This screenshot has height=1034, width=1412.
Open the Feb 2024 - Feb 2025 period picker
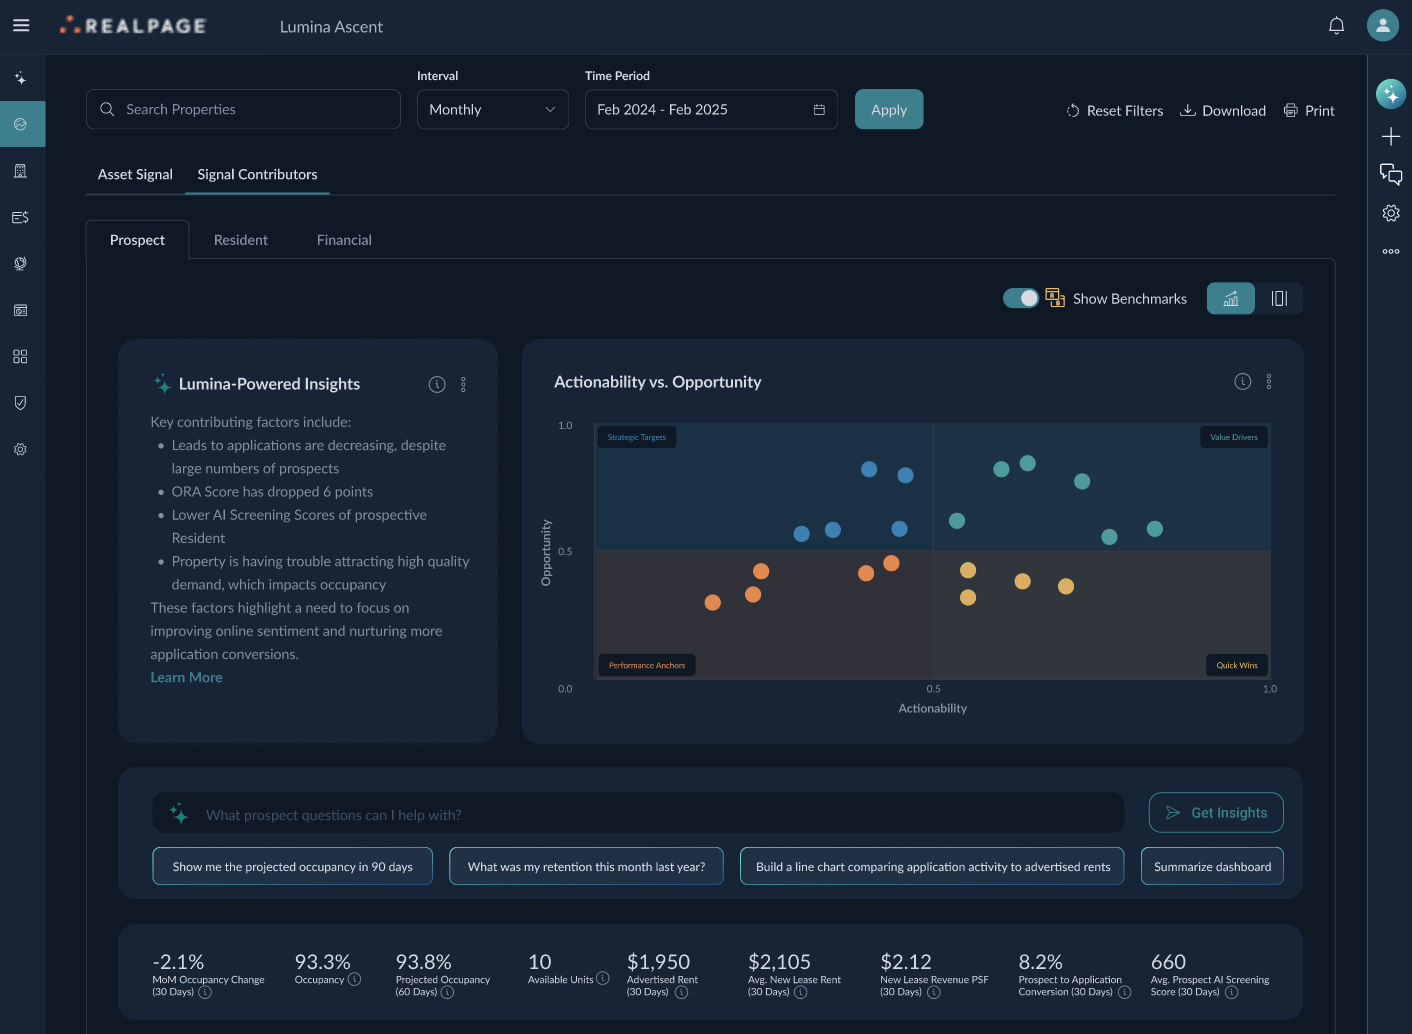tap(711, 109)
